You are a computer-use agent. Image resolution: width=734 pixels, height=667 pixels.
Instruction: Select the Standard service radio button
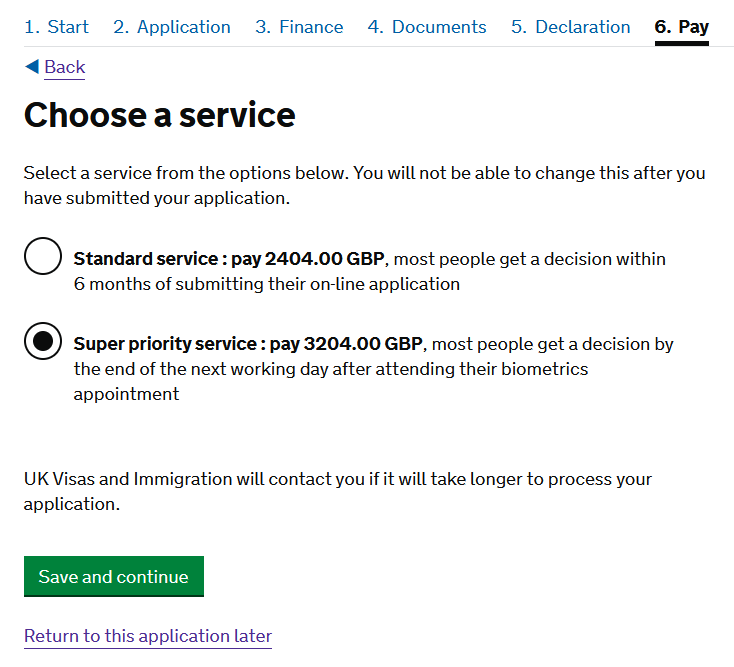pyautogui.click(x=43, y=256)
